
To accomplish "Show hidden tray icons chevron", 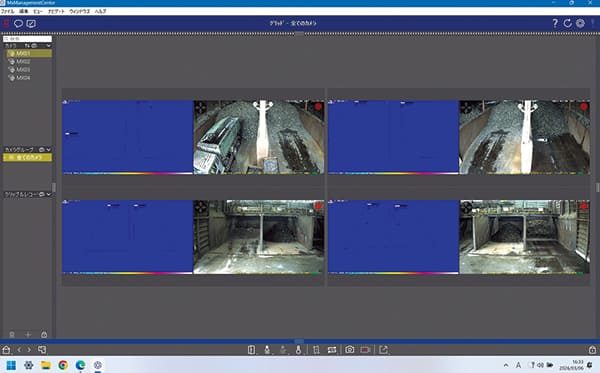I will coord(506,365).
